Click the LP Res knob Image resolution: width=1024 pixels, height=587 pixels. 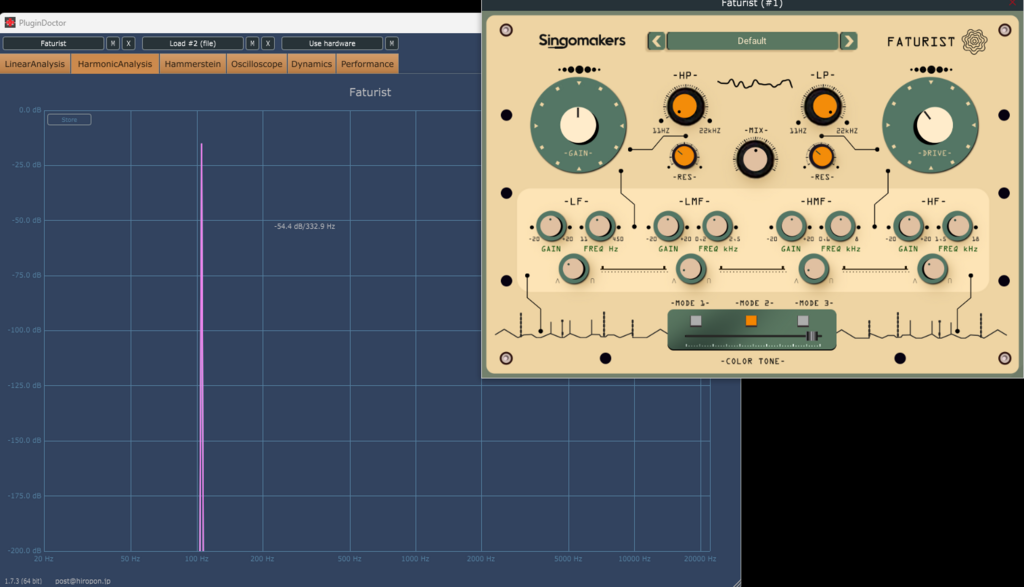click(x=821, y=156)
